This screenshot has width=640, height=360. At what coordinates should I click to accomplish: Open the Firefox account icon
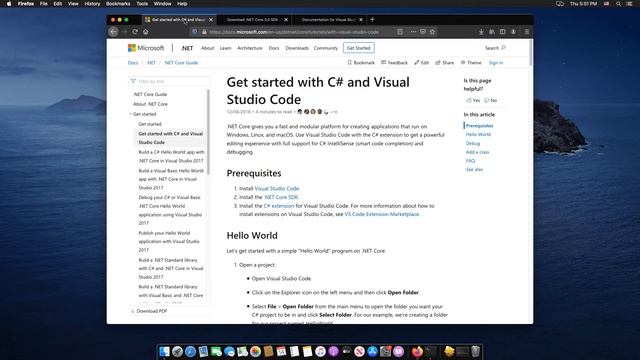(x=513, y=32)
